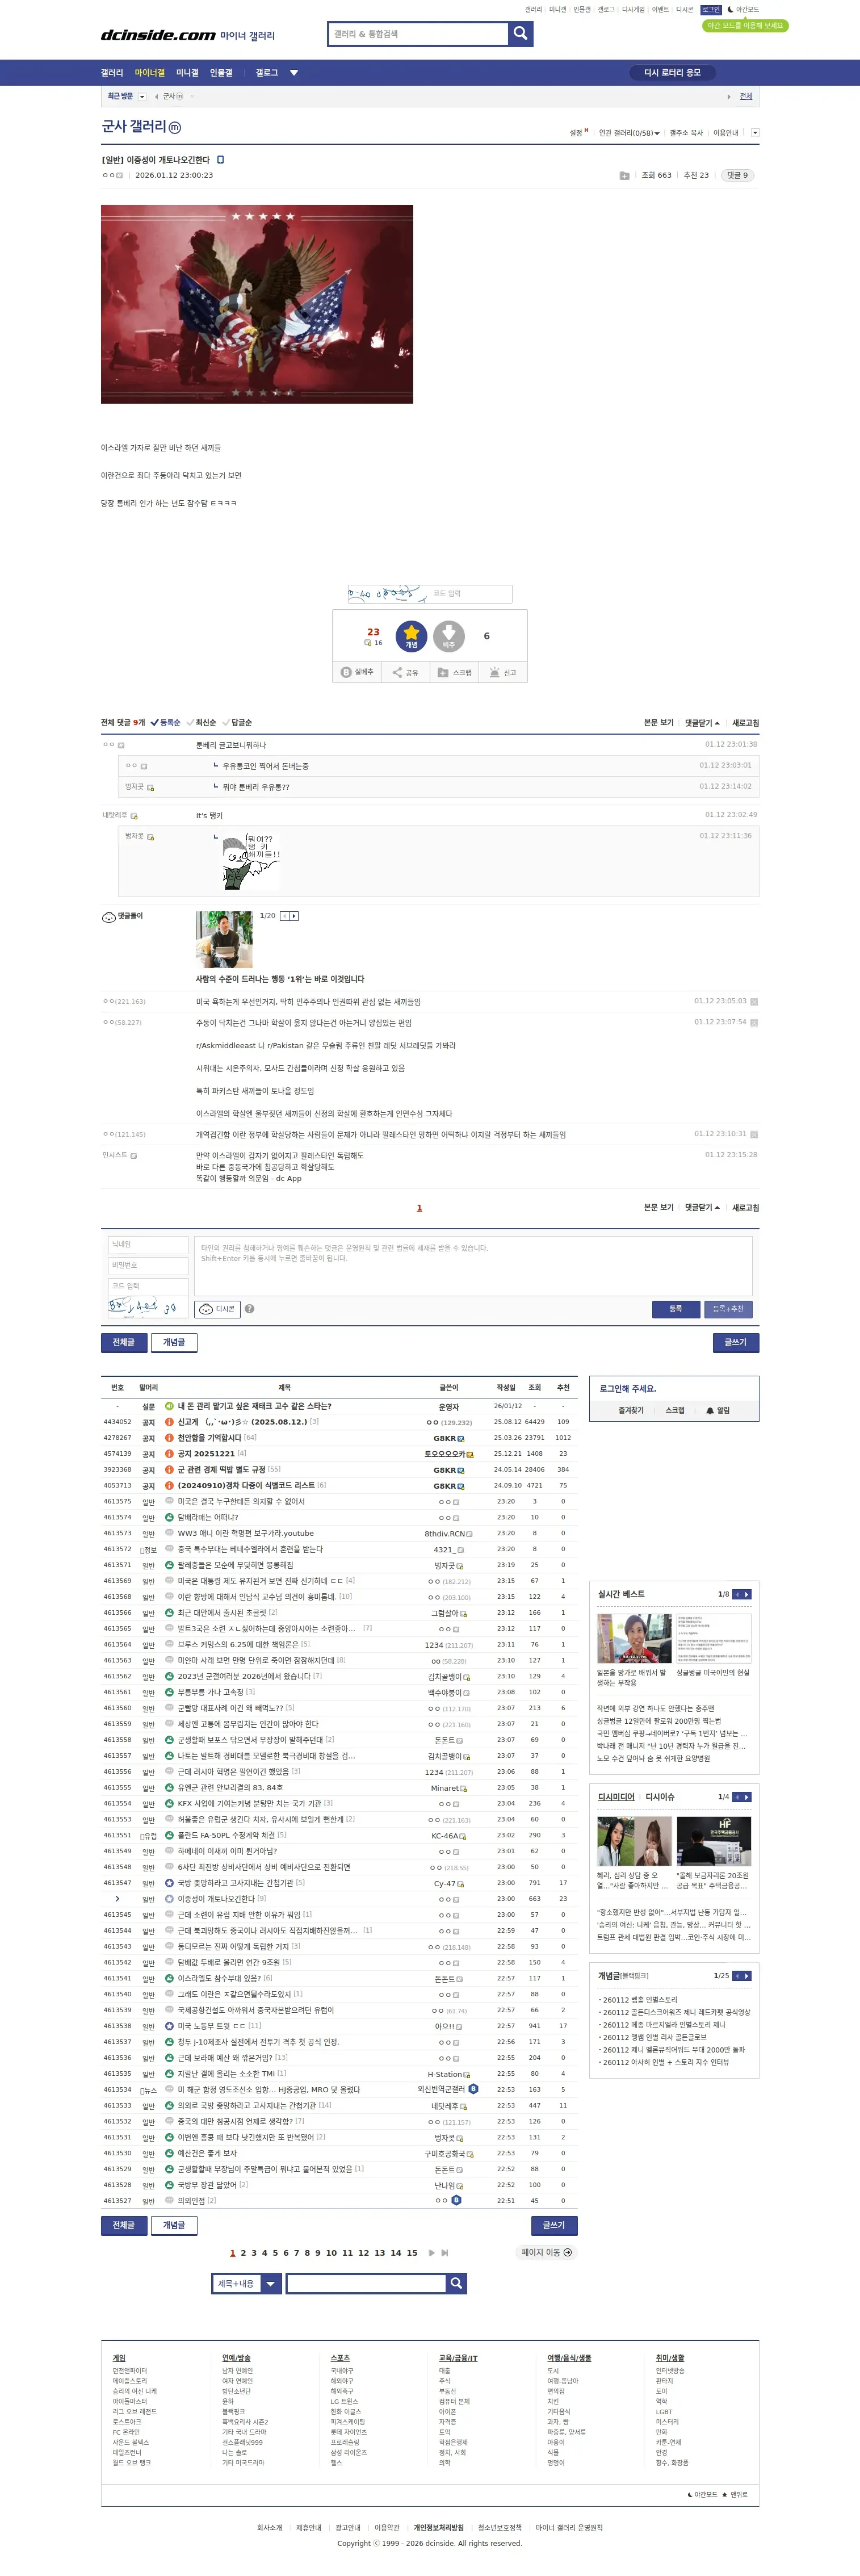Click the 디시콘 emoticon button
This screenshot has width=860, height=2576.
(x=217, y=1309)
